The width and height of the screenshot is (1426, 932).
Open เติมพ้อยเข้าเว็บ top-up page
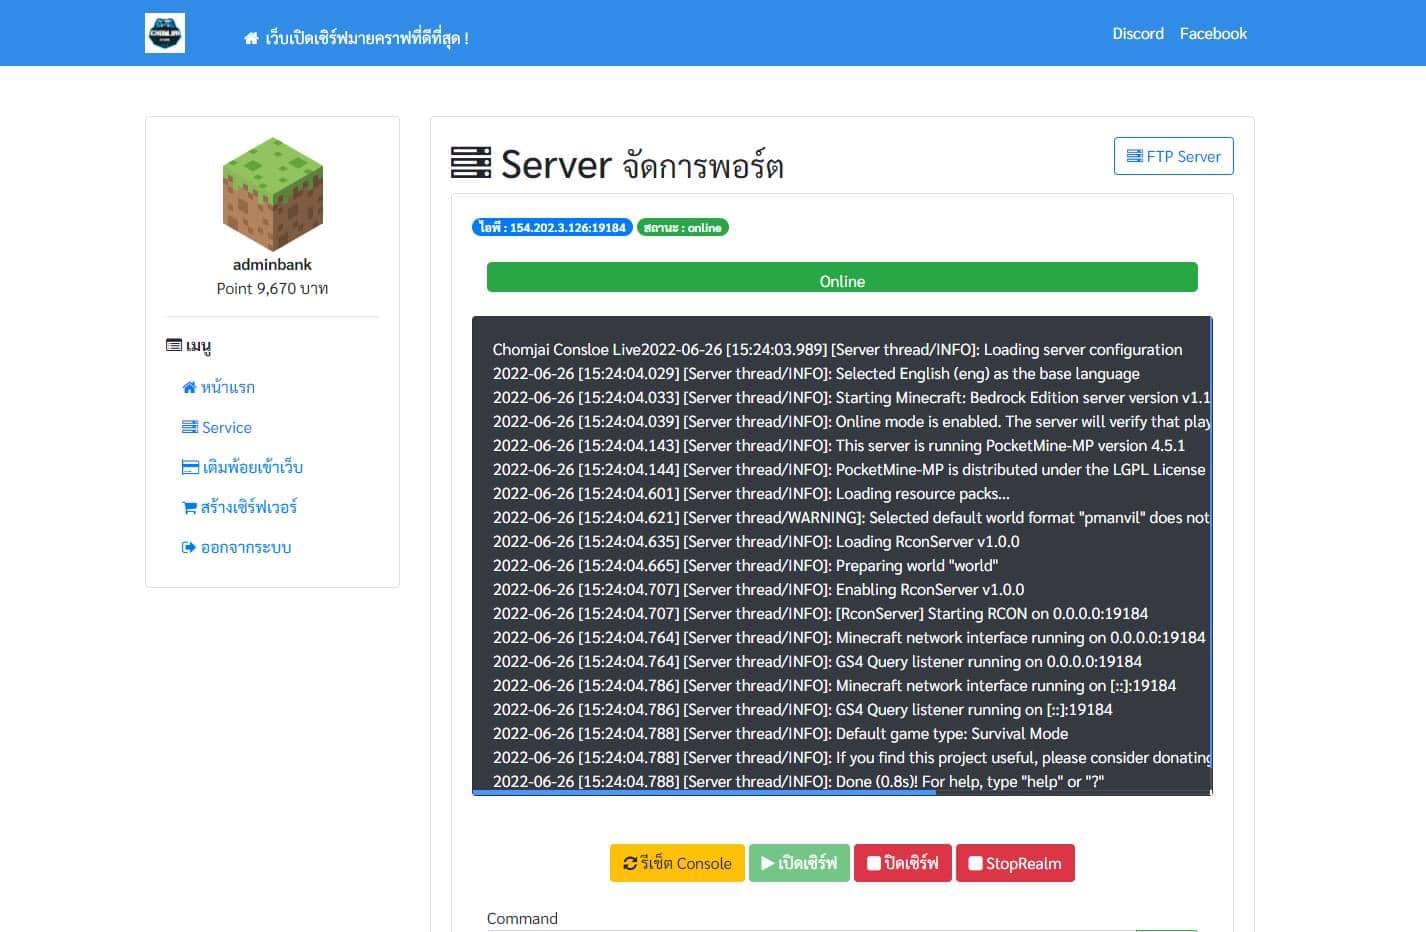242,467
